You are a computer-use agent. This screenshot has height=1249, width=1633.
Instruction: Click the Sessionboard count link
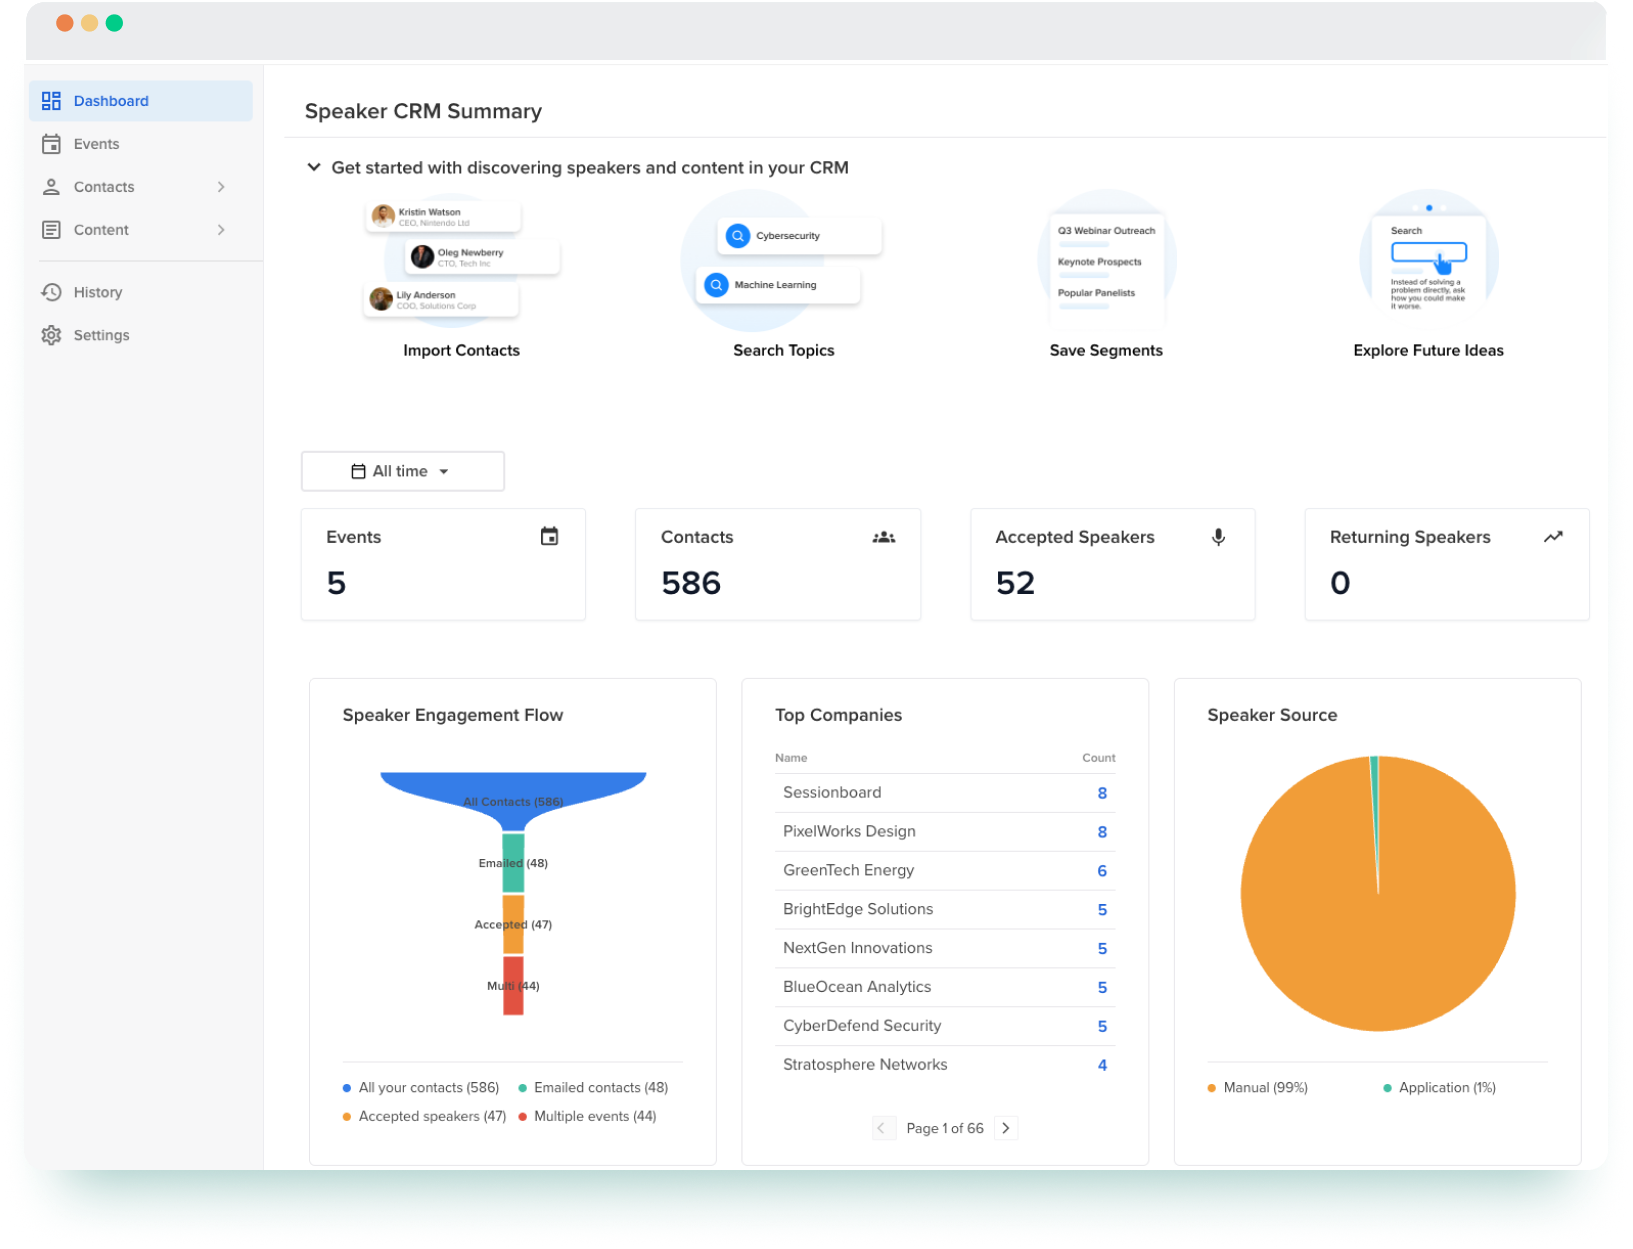click(1101, 792)
